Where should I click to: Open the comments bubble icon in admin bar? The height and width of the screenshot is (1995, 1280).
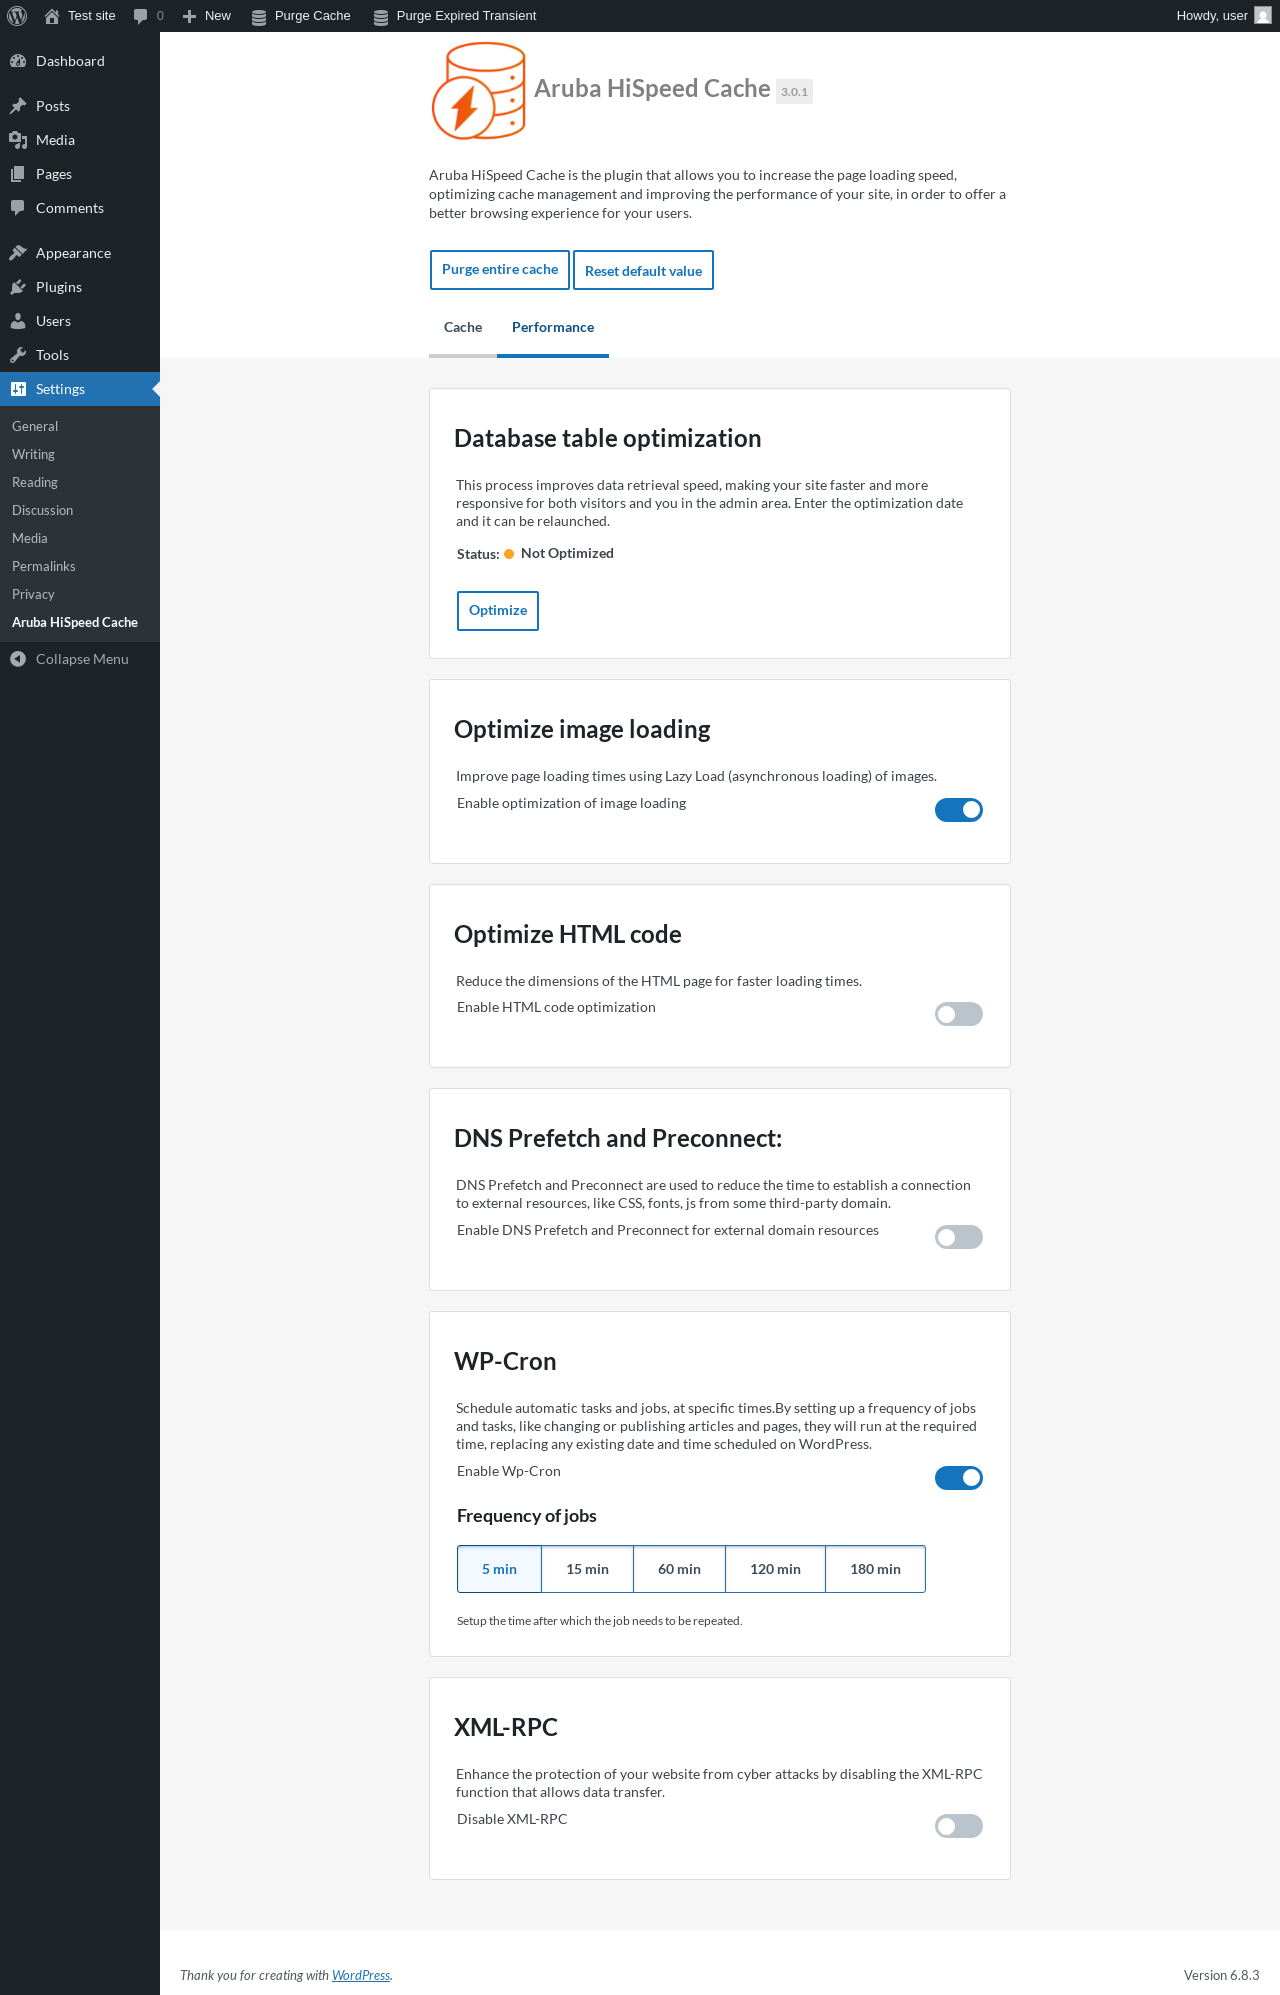coord(140,16)
